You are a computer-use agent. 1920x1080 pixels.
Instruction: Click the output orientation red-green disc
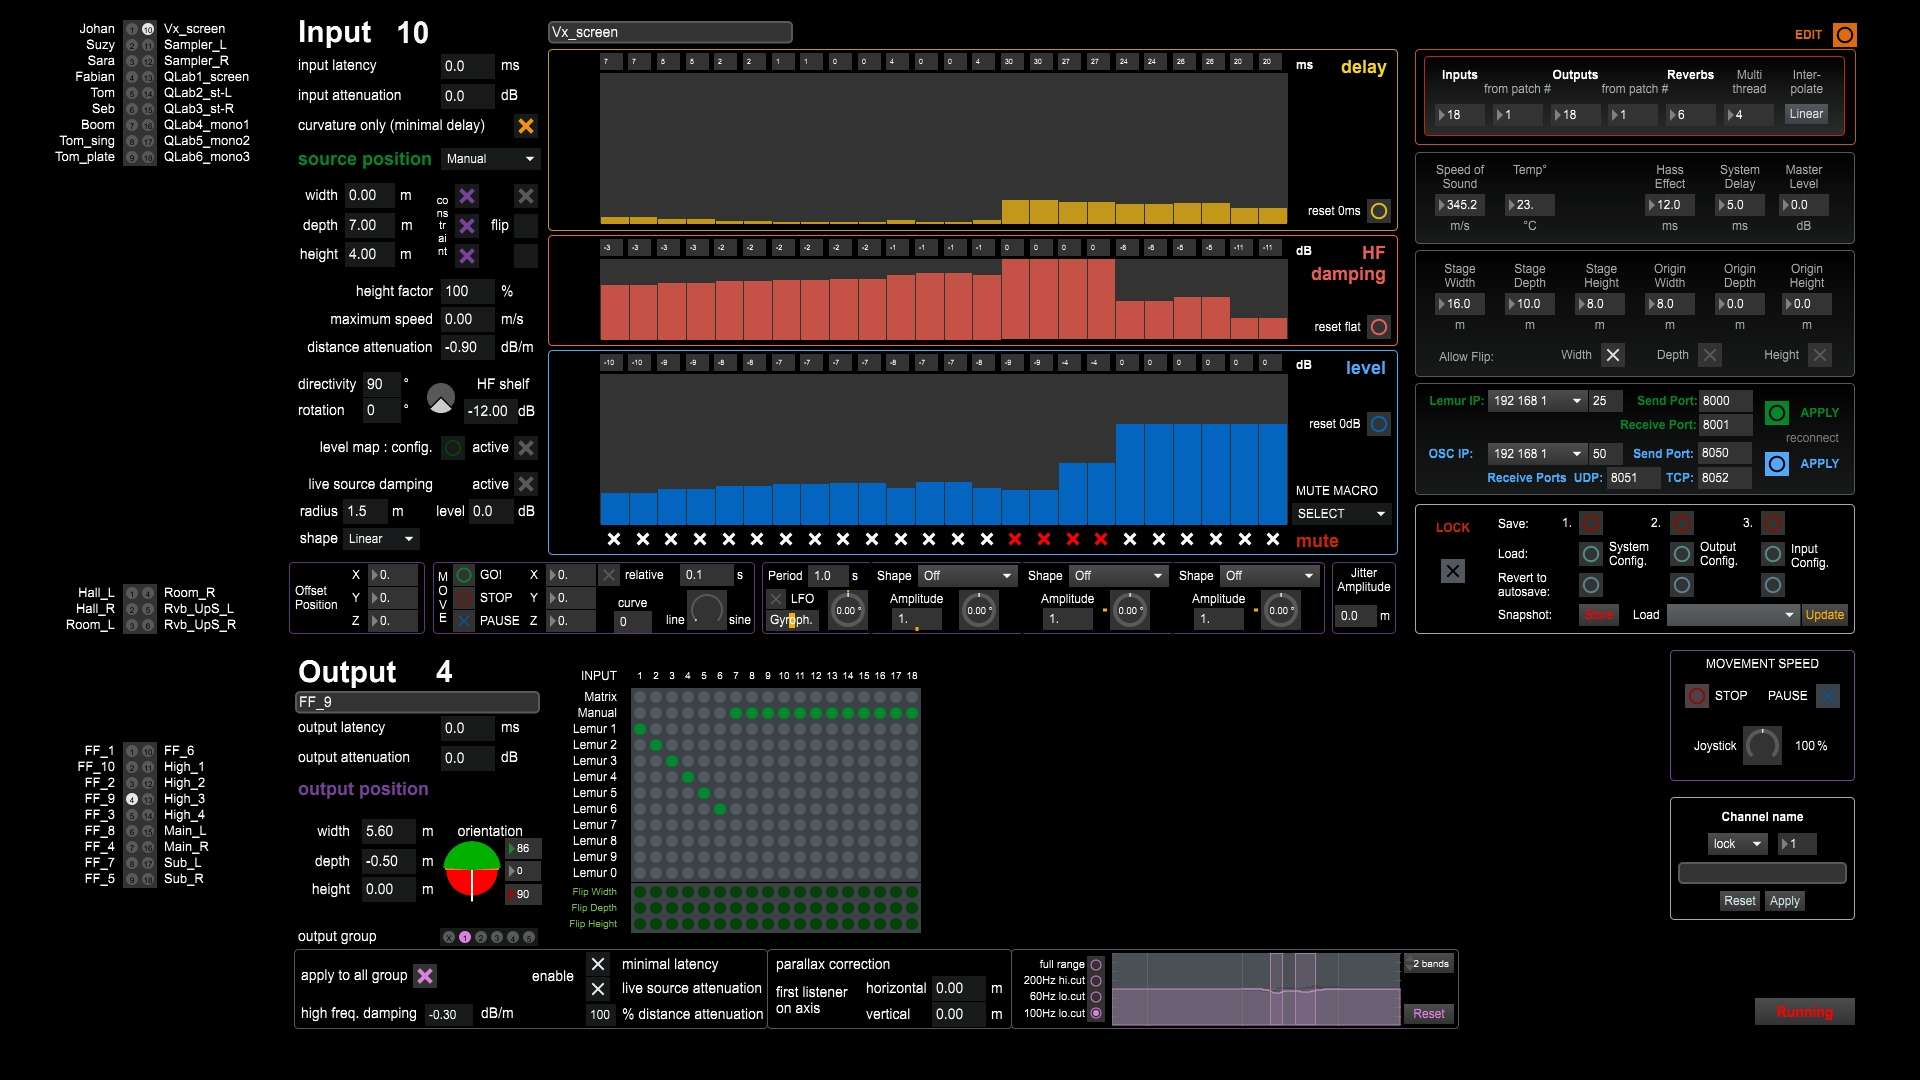472,869
